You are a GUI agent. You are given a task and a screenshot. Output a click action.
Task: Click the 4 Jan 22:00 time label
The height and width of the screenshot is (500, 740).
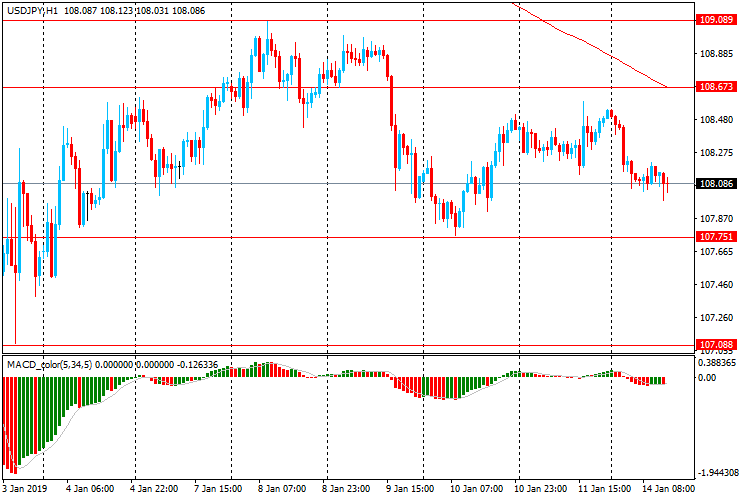(x=154, y=488)
